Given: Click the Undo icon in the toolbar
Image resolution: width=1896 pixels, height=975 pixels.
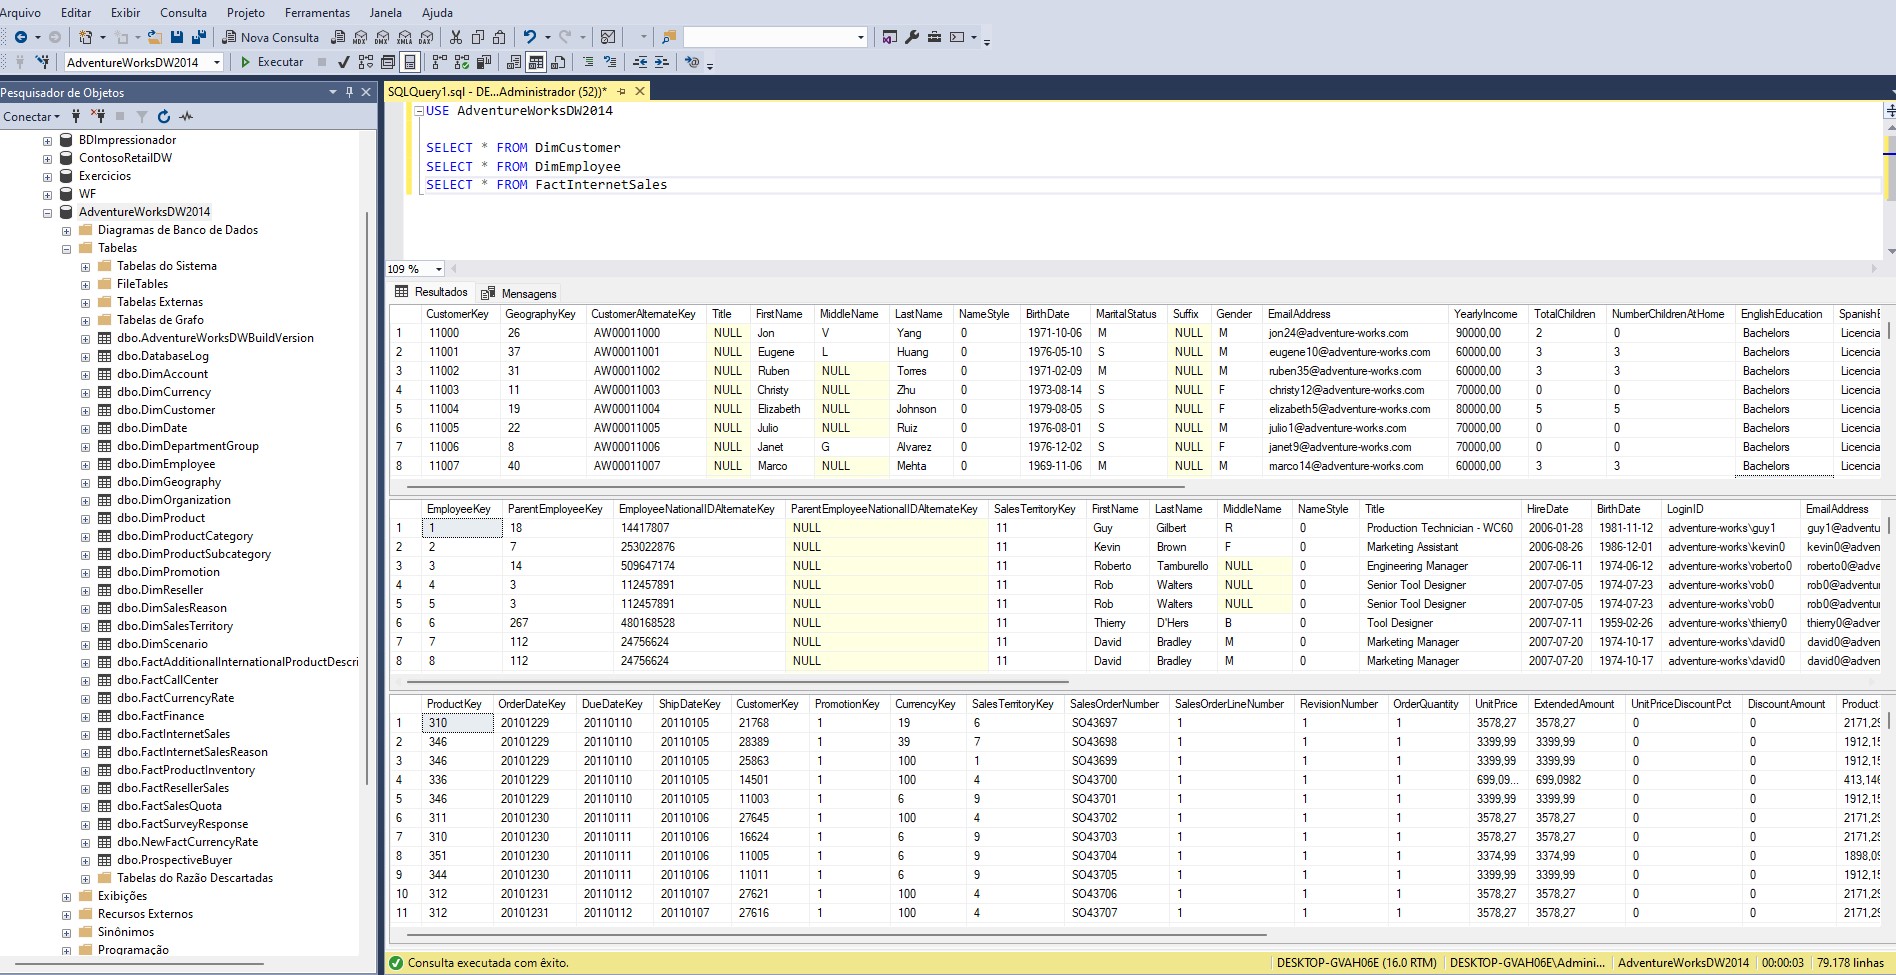Looking at the screenshot, I should pos(530,38).
